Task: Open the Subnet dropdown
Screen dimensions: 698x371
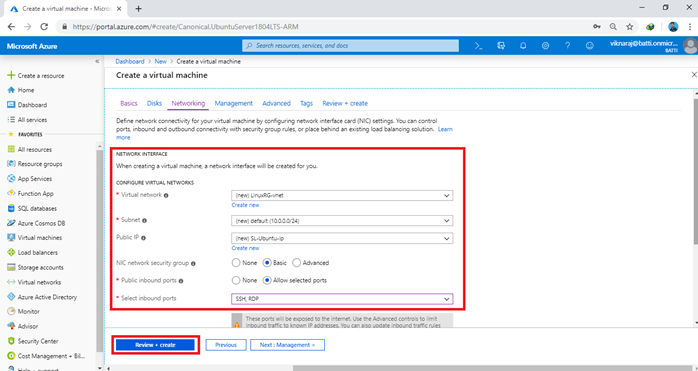Action: click(342, 220)
